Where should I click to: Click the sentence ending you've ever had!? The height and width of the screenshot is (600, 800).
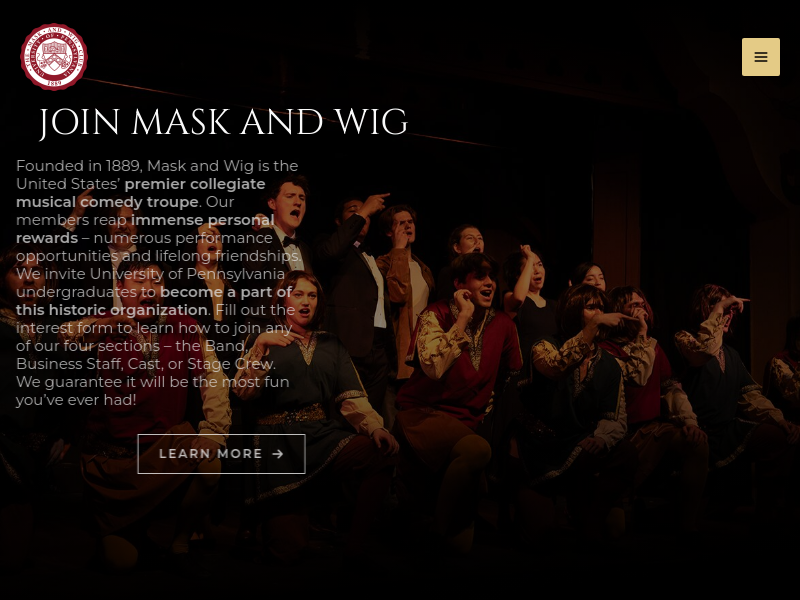tap(153, 391)
